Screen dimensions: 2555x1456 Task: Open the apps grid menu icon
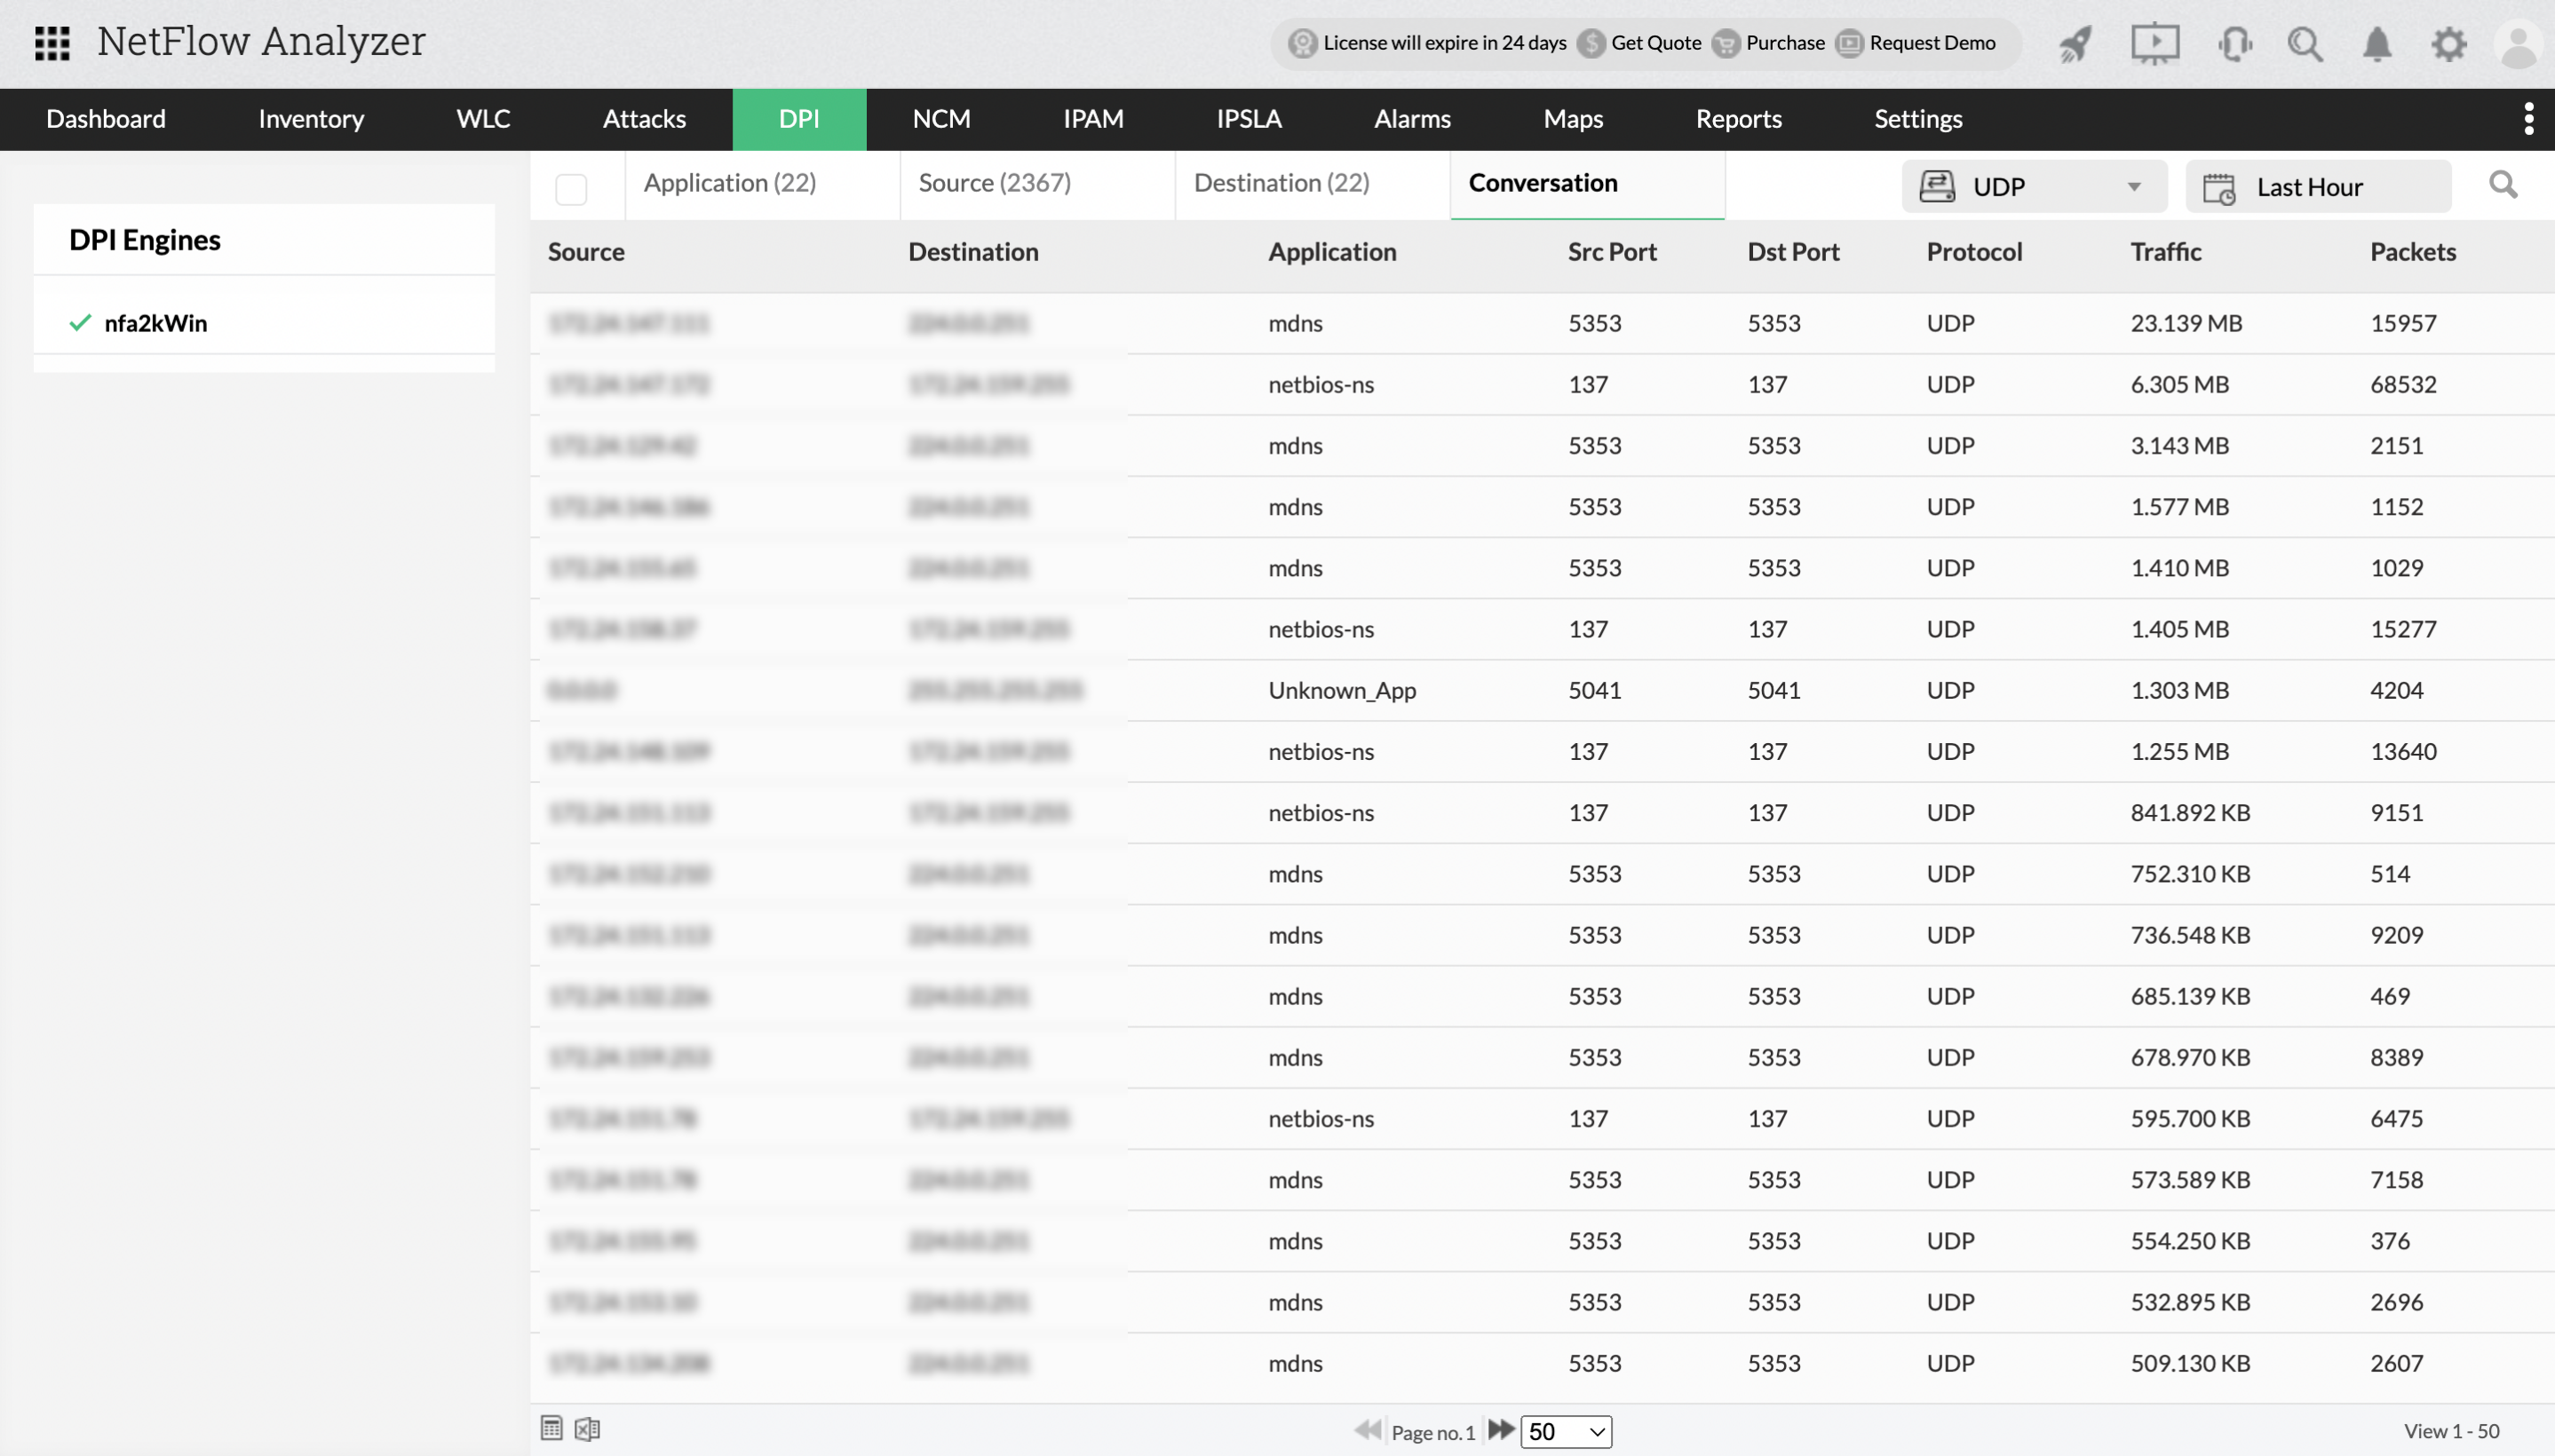click(52, 43)
